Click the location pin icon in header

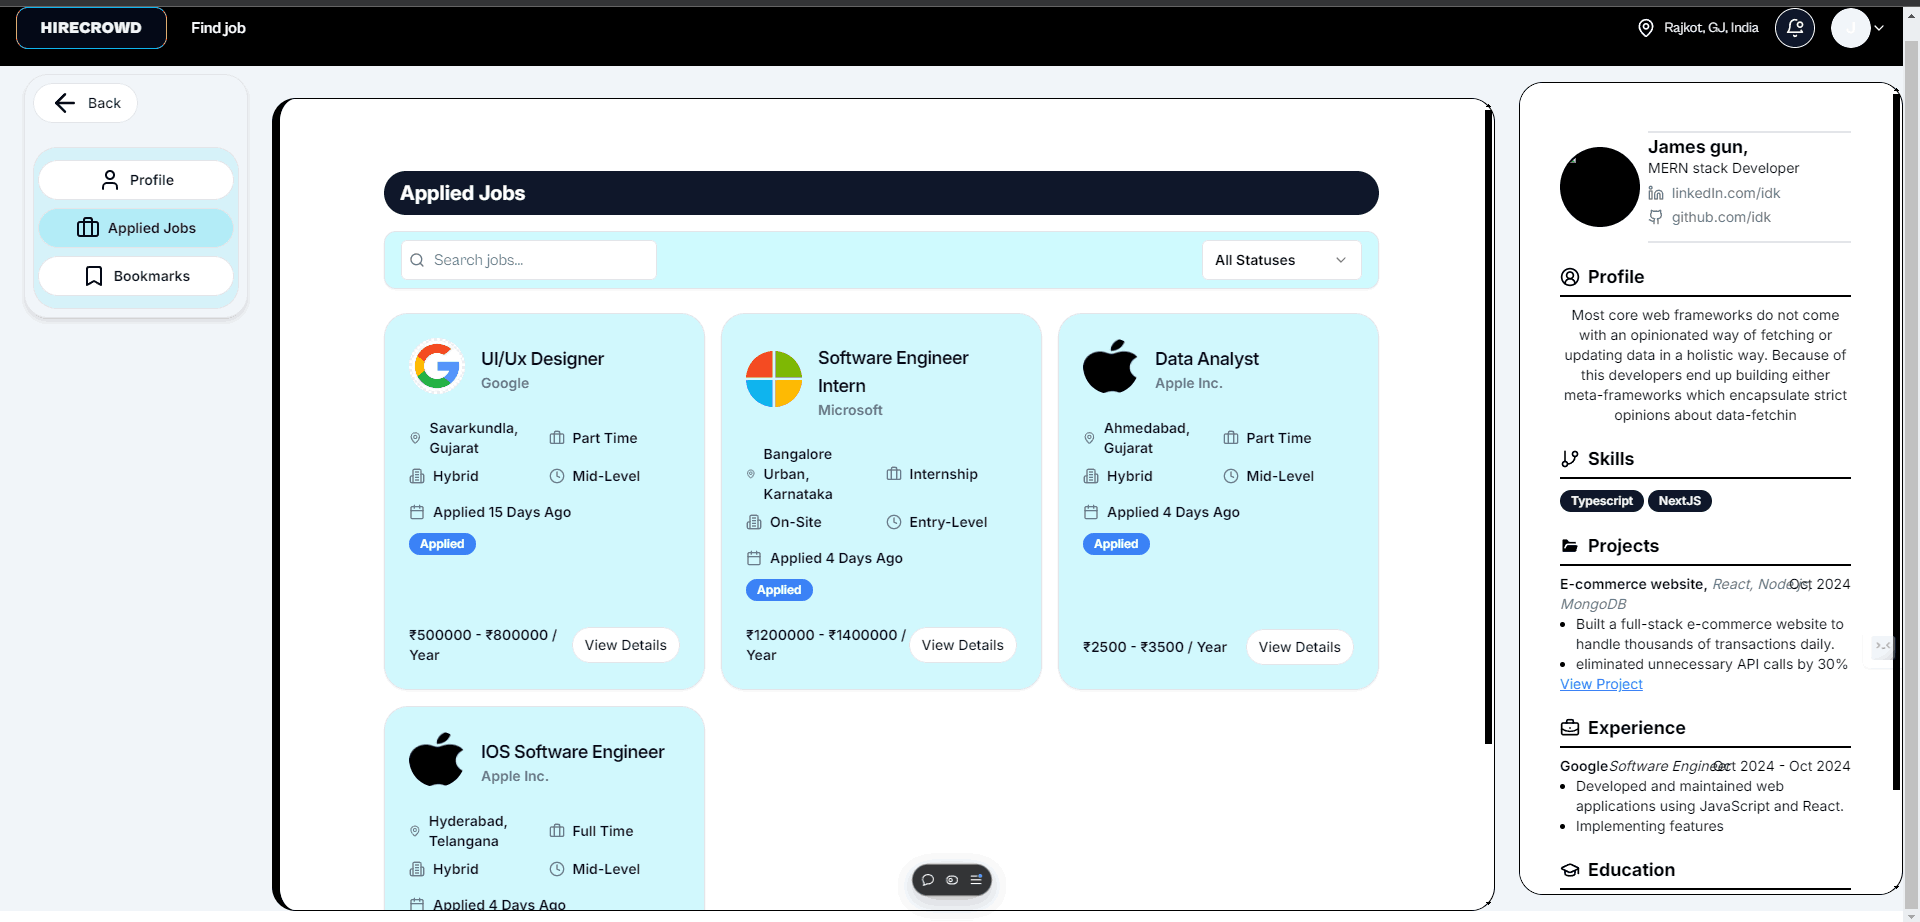tap(1645, 28)
